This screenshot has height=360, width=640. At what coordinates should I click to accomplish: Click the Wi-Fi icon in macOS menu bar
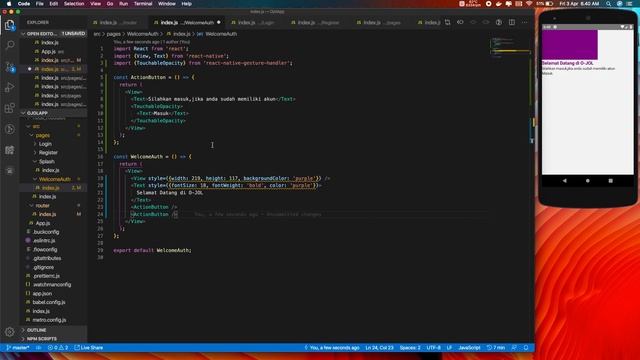[529, 4]
